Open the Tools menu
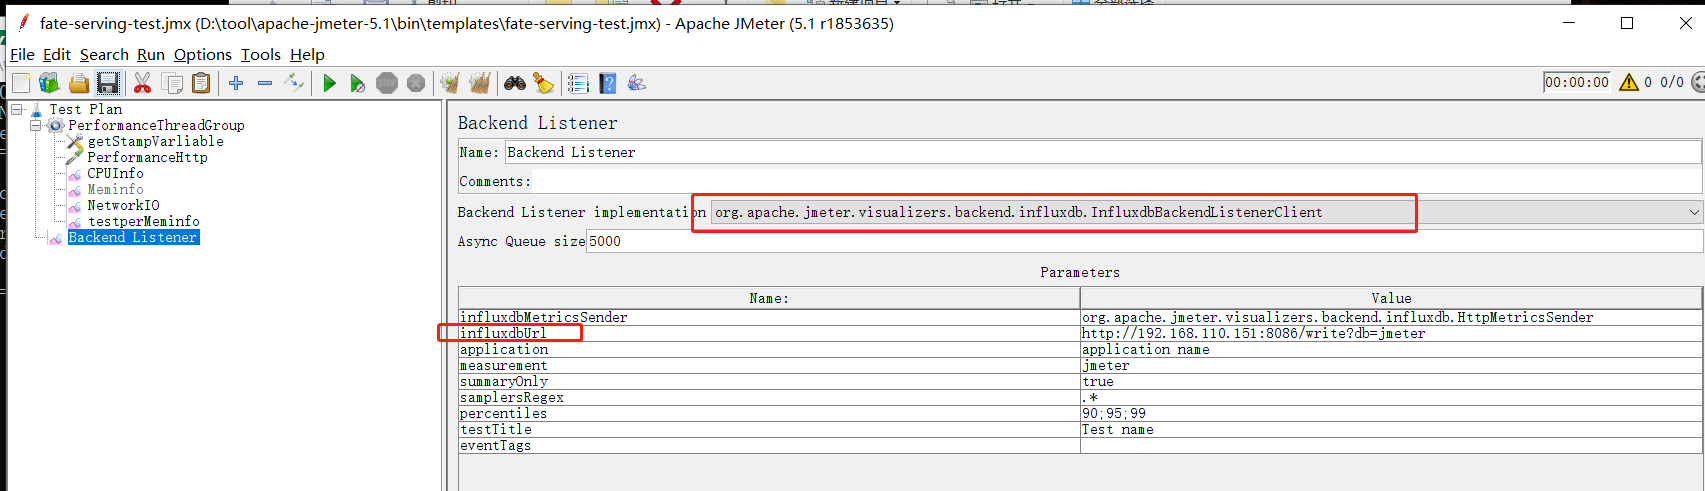The image size is (1705, 491). (261, 54)
